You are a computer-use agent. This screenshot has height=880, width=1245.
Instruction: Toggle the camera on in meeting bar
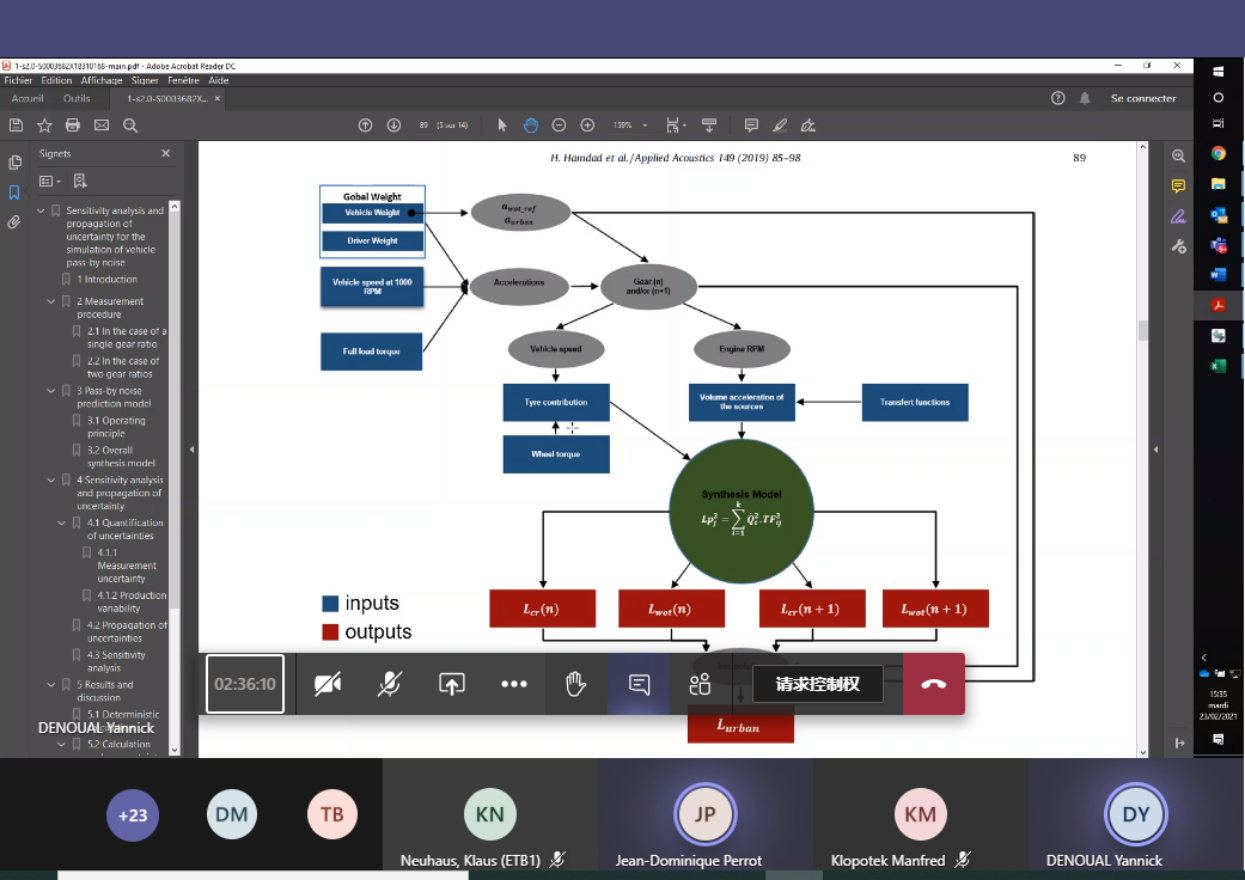(327, 684)
